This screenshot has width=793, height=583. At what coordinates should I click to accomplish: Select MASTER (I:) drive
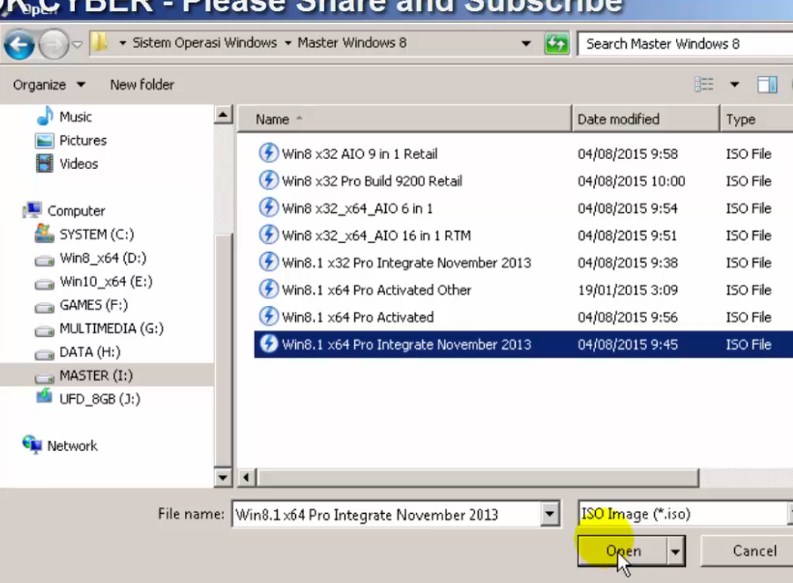(x=107, y=375)
